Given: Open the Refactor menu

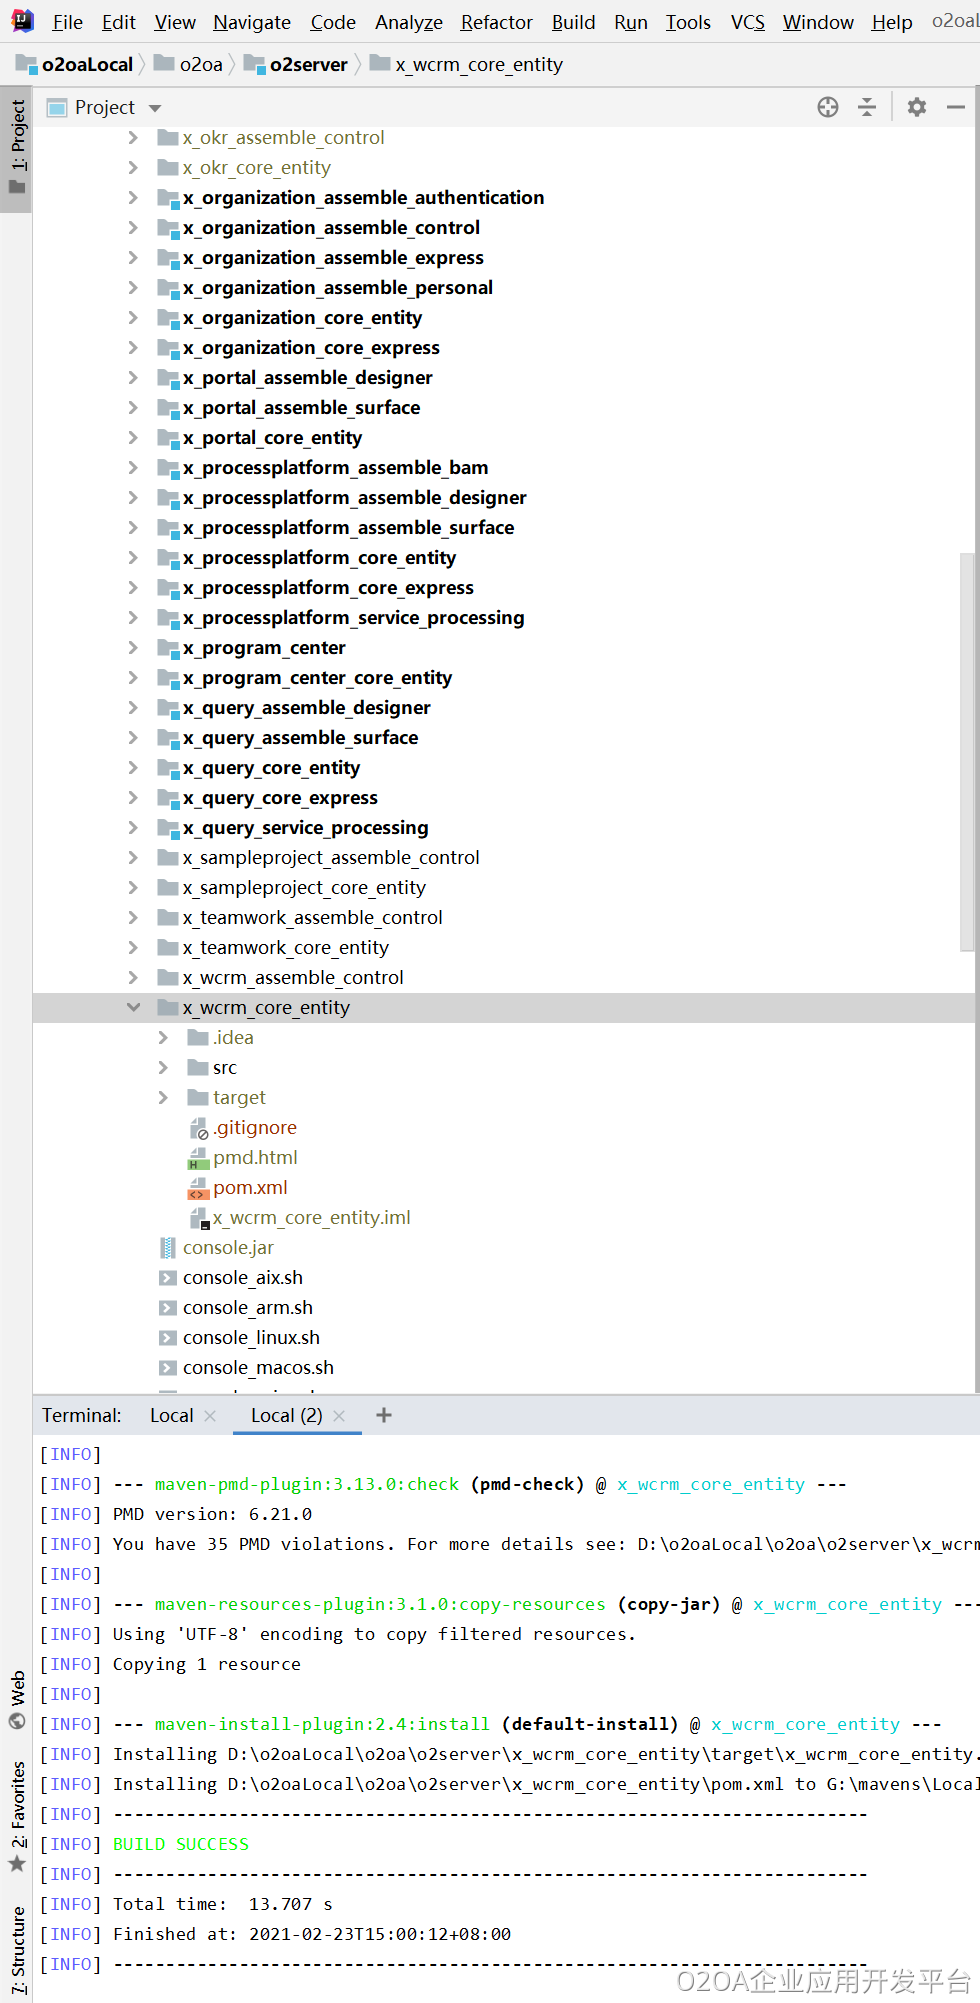Looking at the screenshot, I should 496,22.
